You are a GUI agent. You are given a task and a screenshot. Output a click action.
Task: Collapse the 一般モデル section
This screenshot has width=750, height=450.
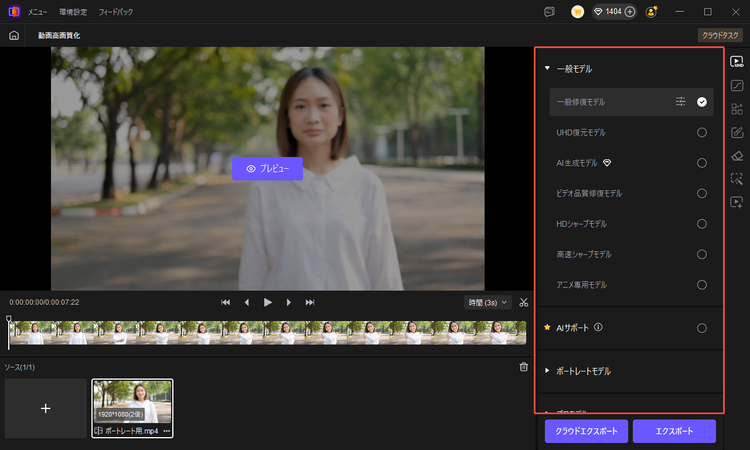coord(547,68)
